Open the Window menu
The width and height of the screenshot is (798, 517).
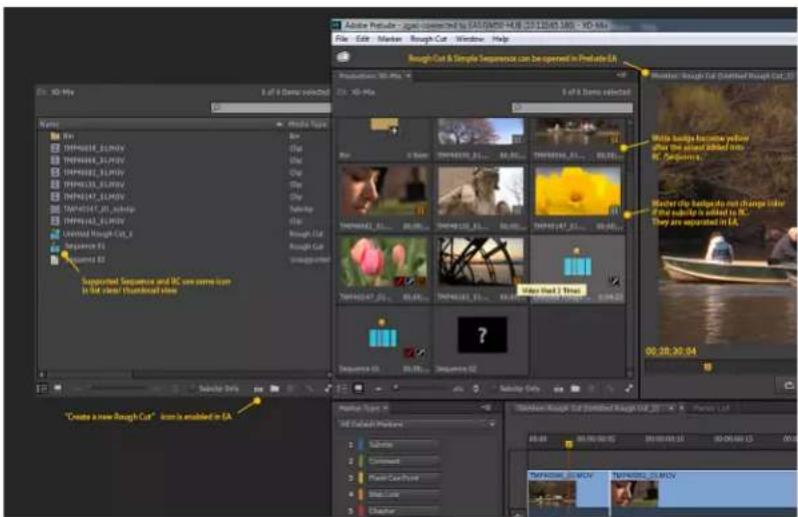469,39
